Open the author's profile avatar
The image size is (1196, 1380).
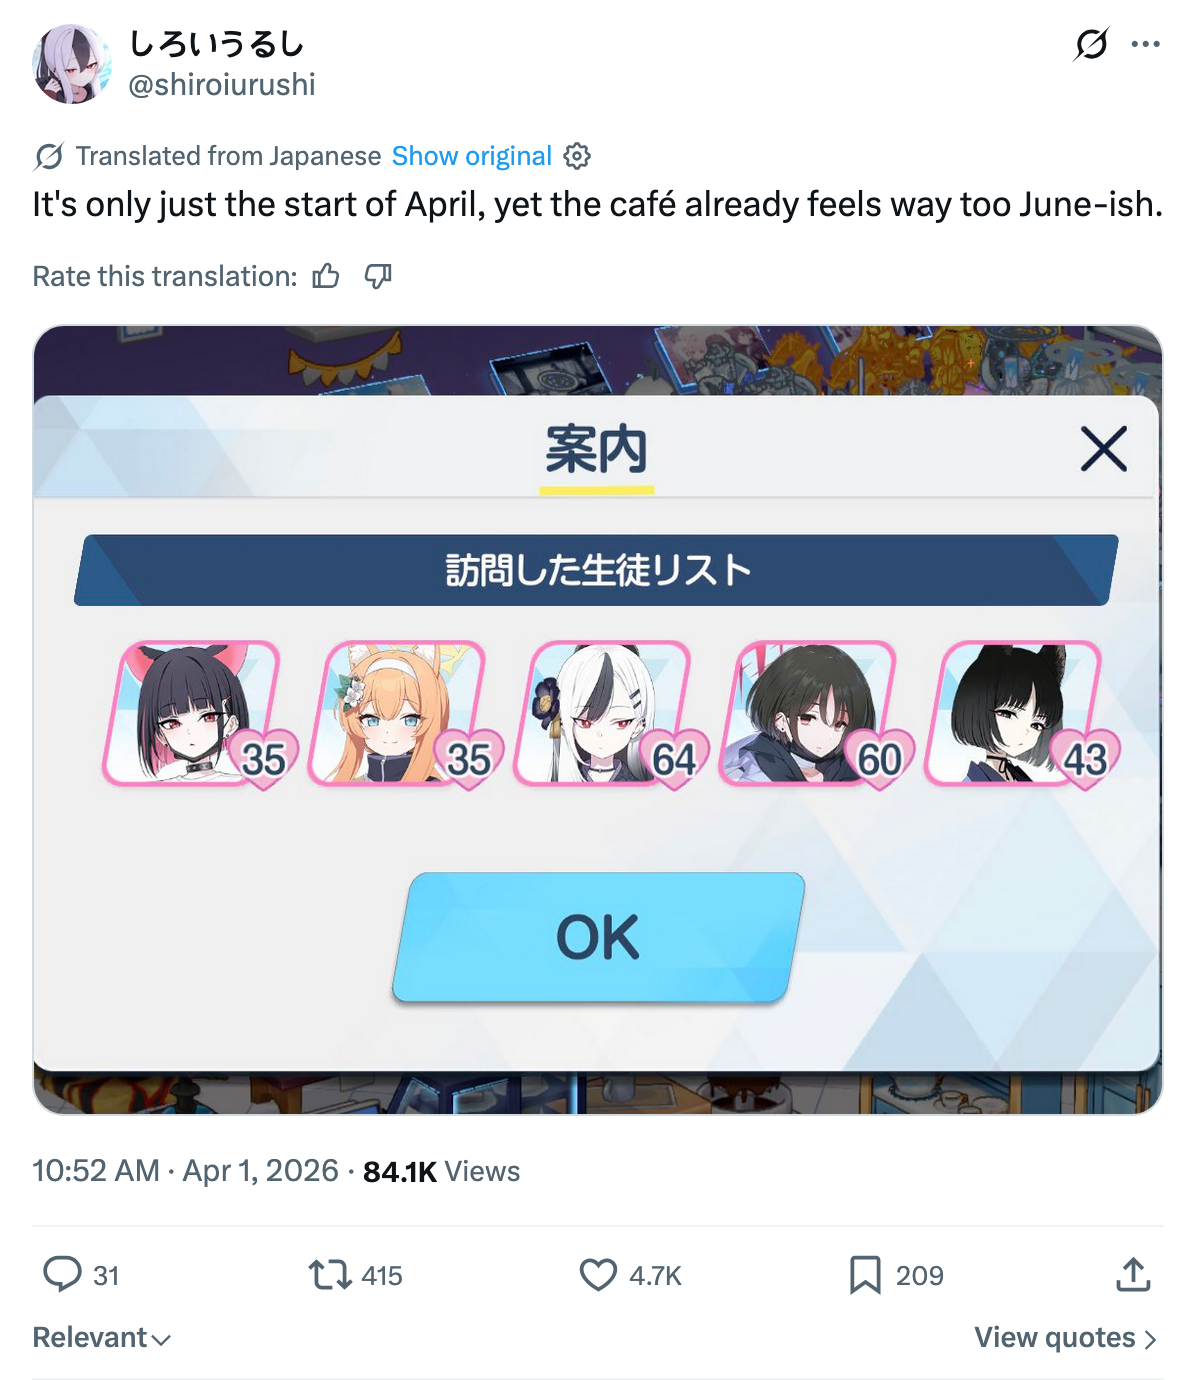tap(71, 64)
